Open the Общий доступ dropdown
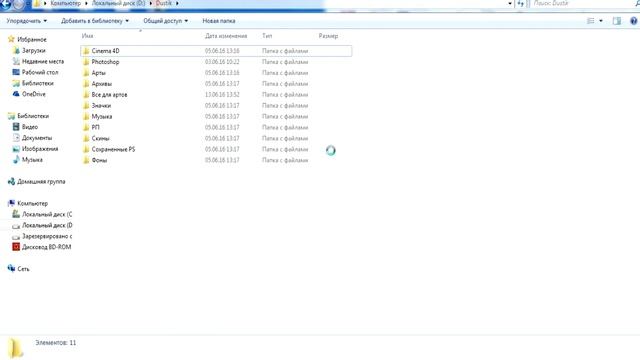 [165, 21]
